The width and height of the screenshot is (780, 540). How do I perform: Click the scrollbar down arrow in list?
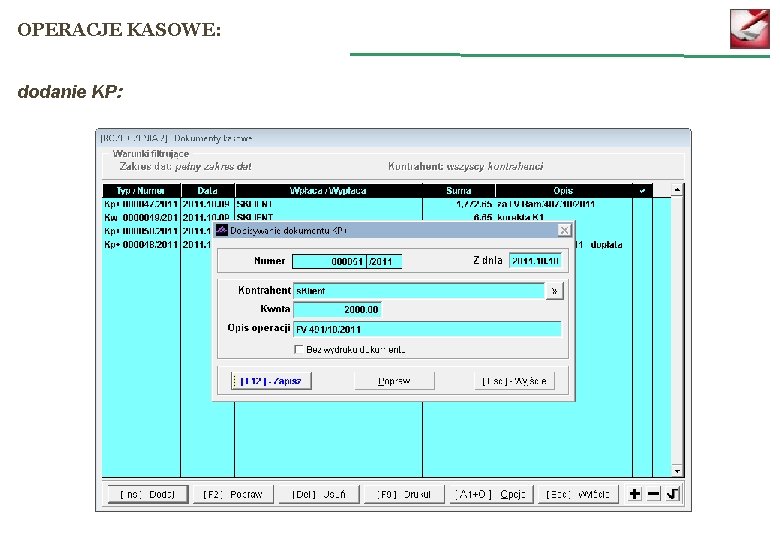click(x=677, y=470)
